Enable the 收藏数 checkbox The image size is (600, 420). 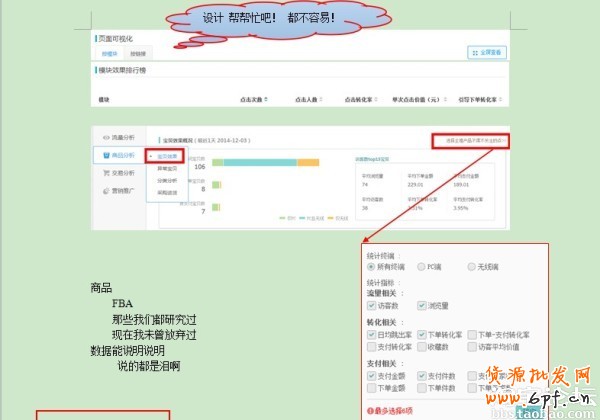(x=422, y=347)
